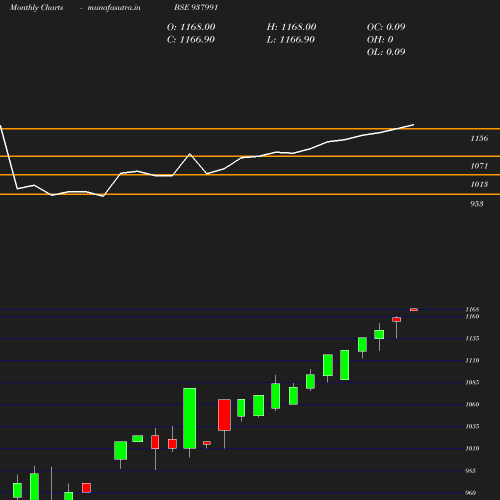Click the 'Monthly Charts' title text

36,7
